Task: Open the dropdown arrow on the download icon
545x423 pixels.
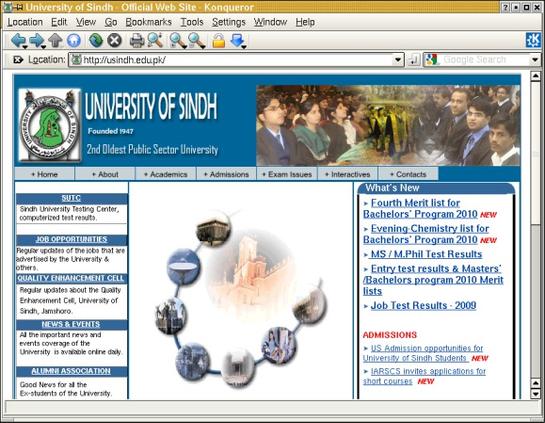Action: coord(244,47)
